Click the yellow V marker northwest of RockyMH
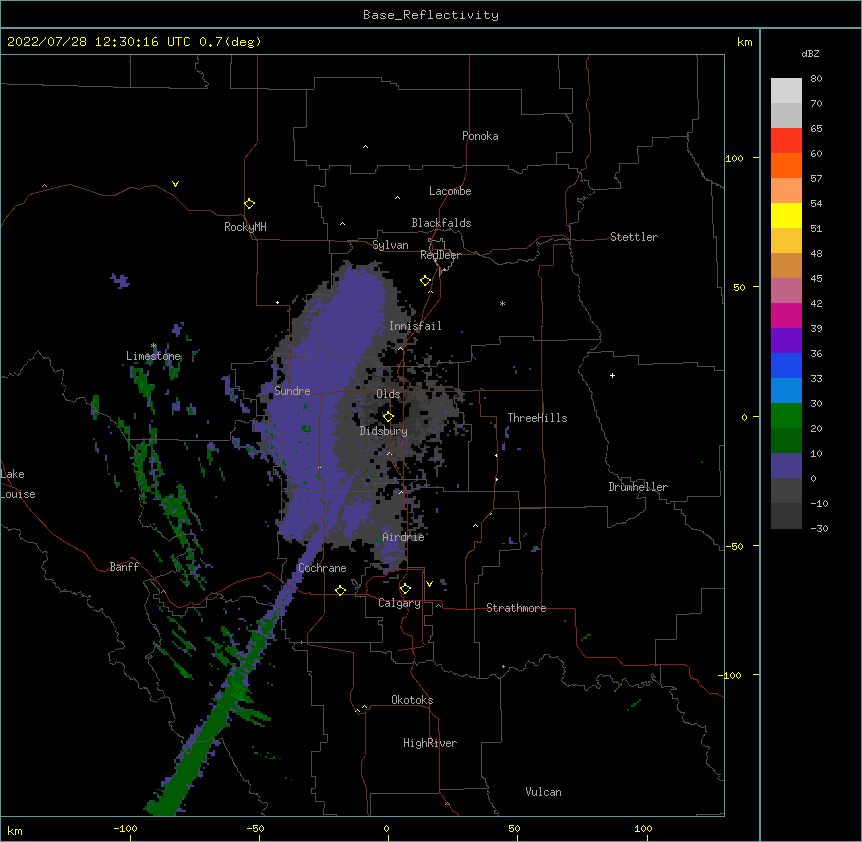This screenshot has height=842, width=862. click(175, 184)
